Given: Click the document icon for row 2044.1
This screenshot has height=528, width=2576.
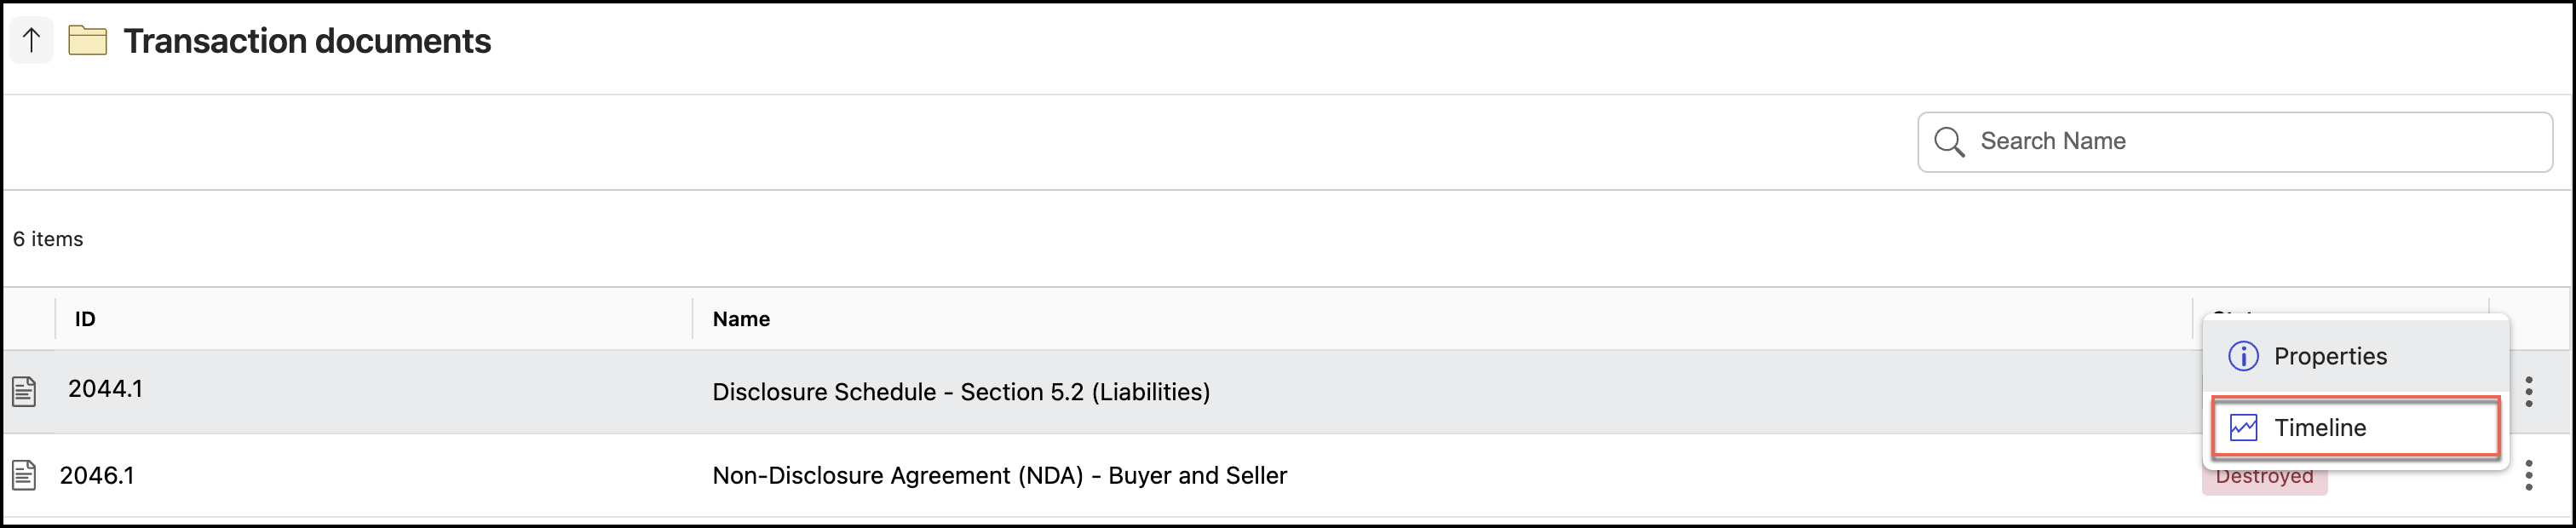Looking at the screenshot, I should pos(24,391).
